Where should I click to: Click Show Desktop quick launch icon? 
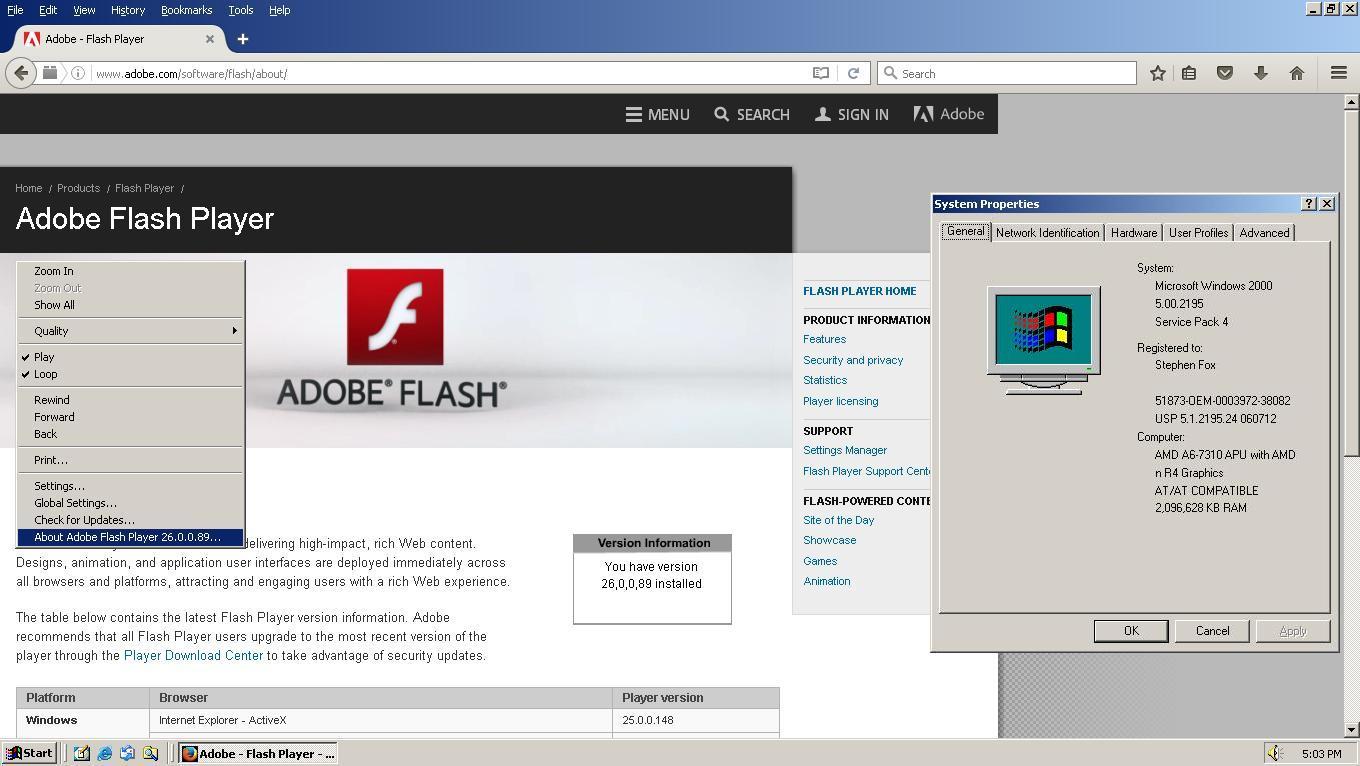(x=81, y=753)
